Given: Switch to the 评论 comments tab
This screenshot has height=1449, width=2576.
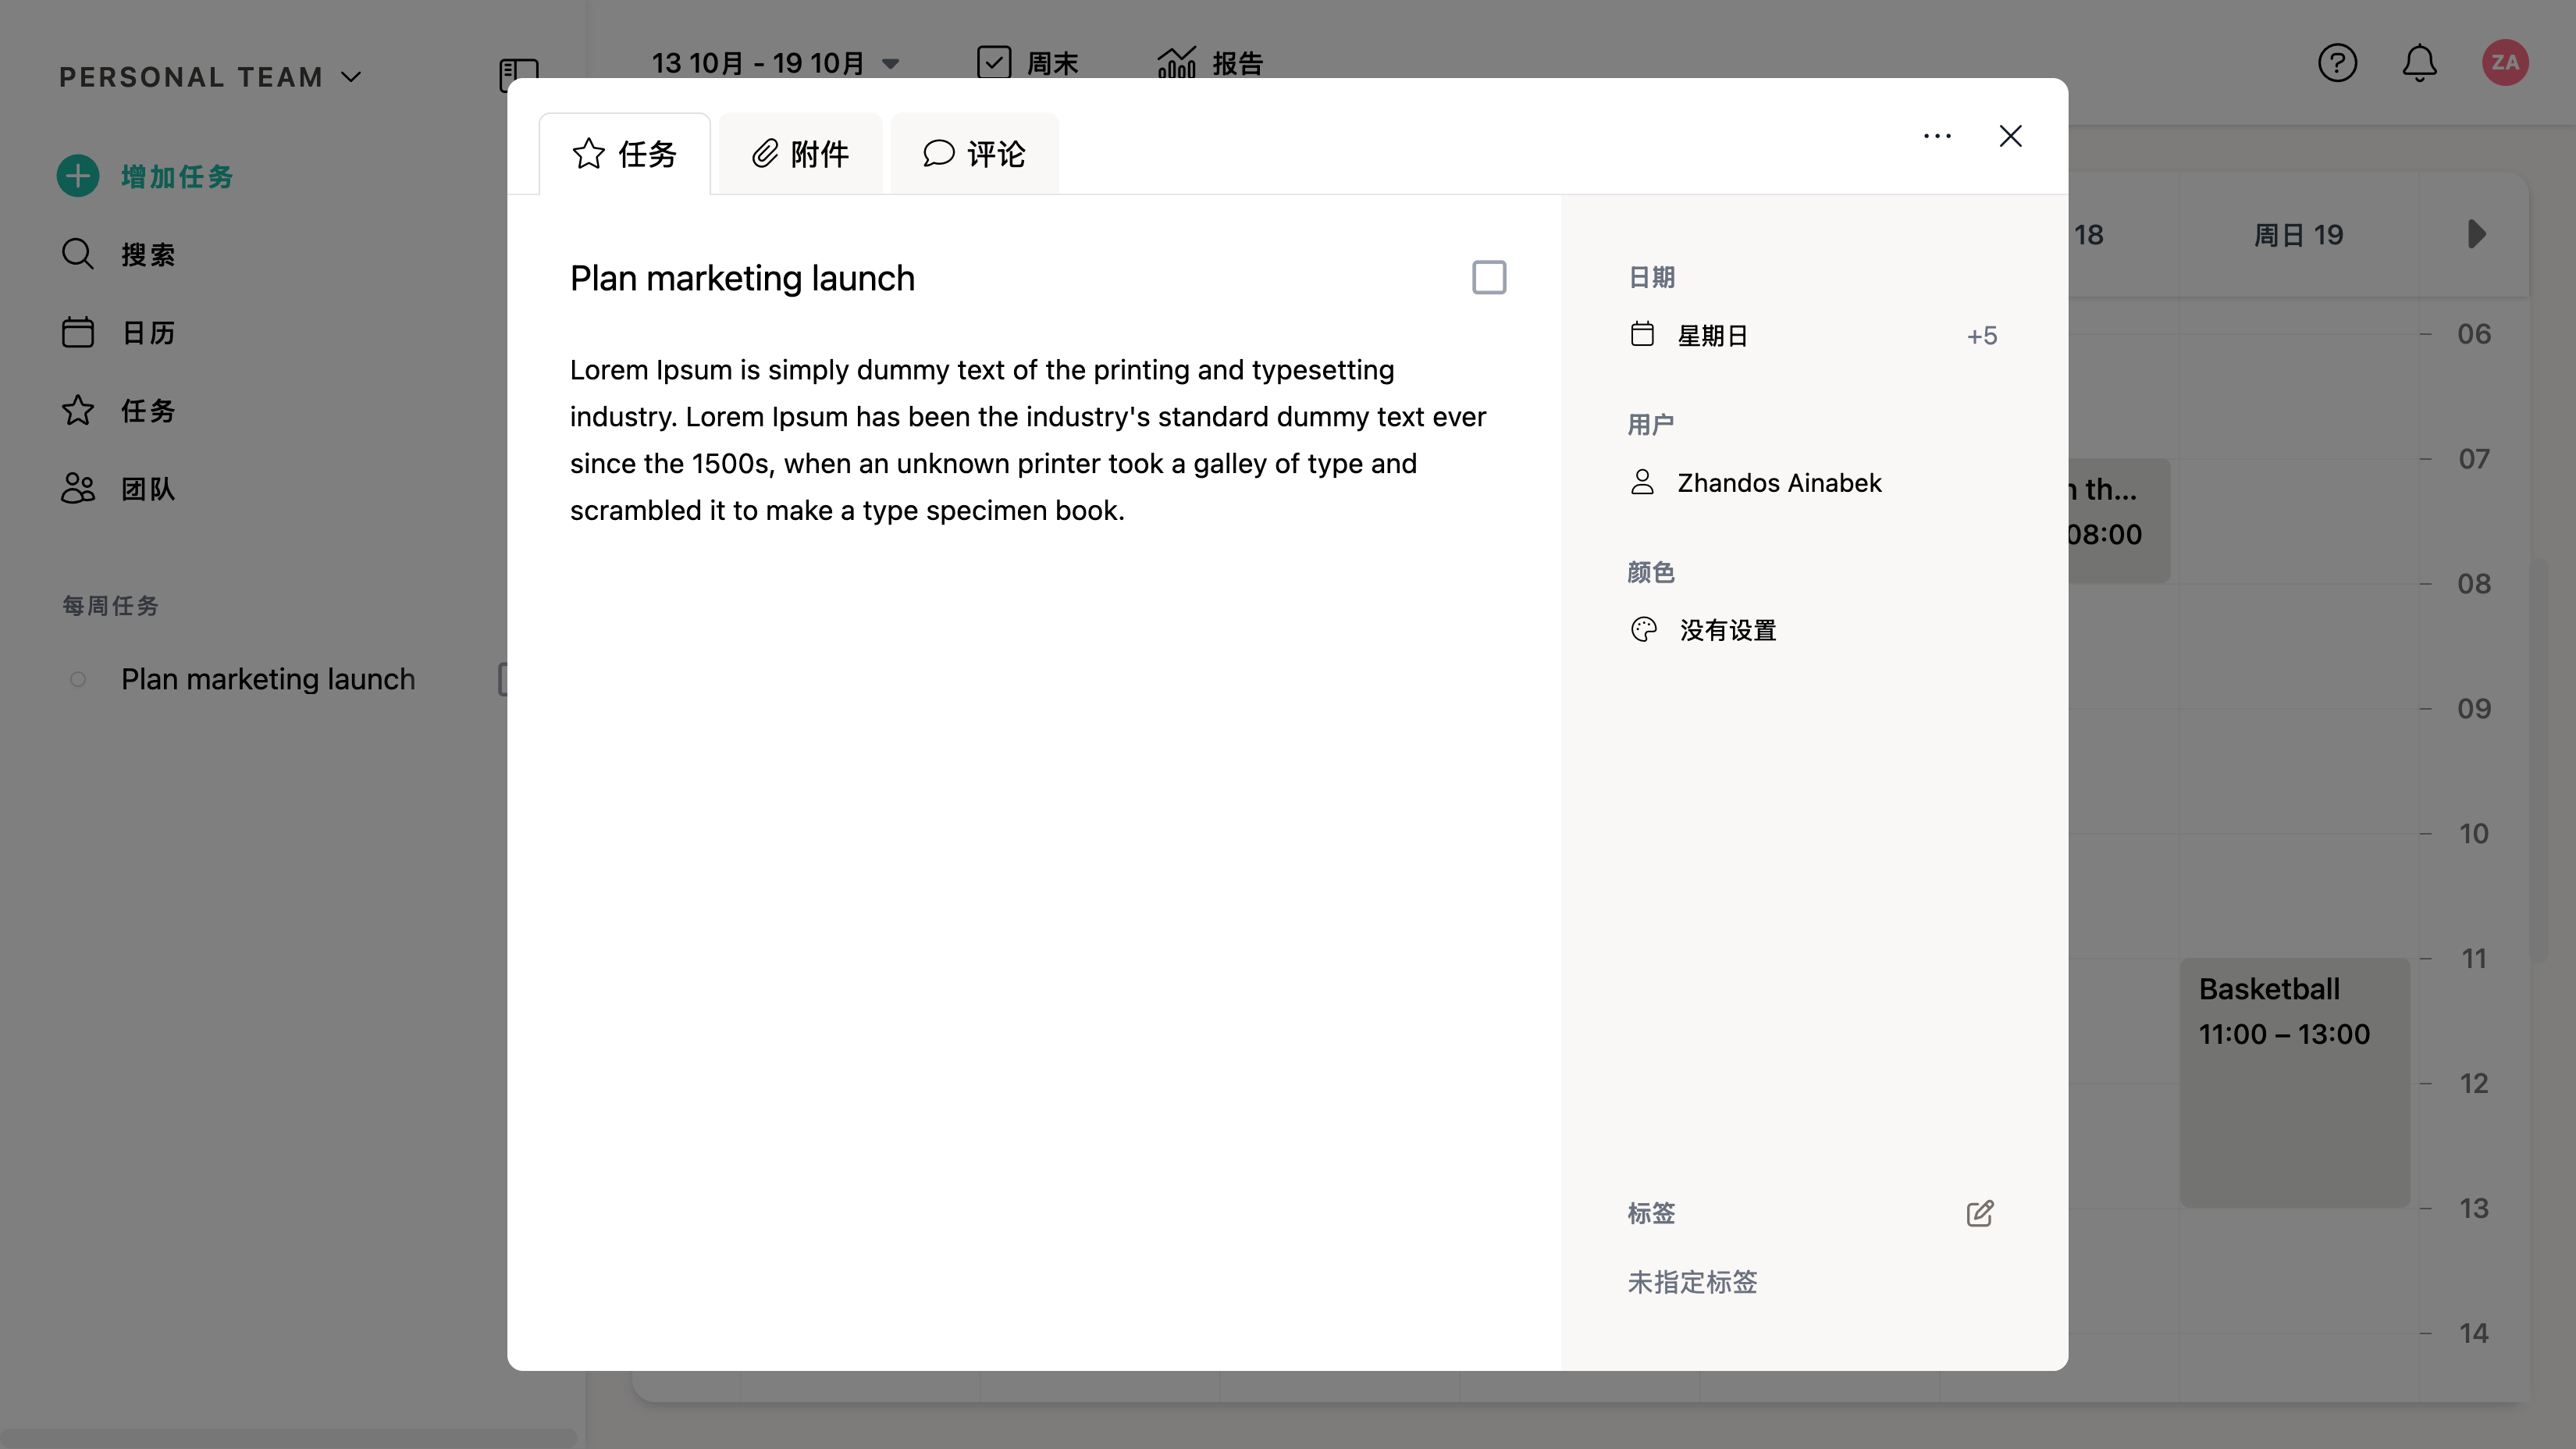Looking at the screenshot, I should (x=974, y=154).
